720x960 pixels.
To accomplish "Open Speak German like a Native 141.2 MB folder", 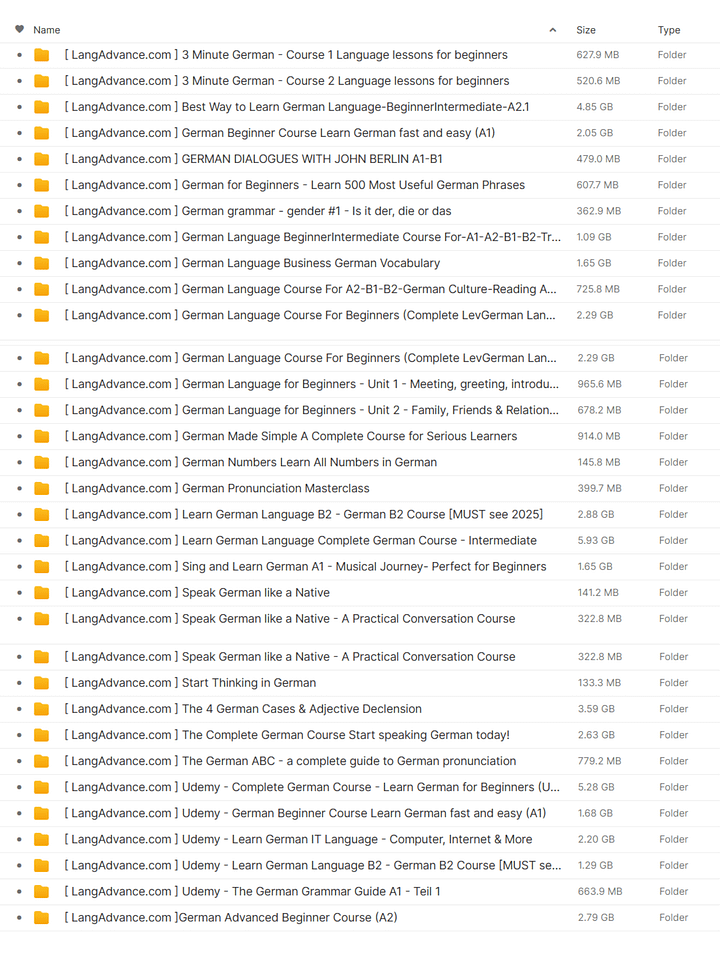I will coord(197,593).
